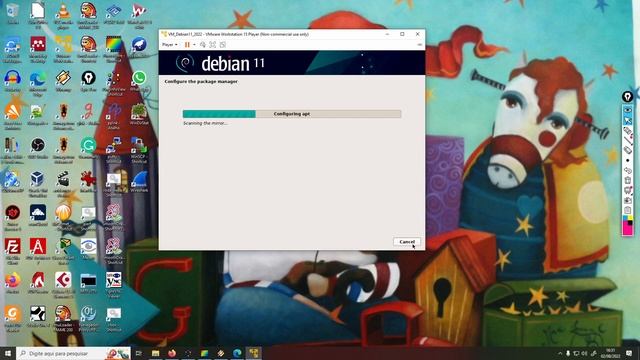Open the Windows Start menu
640x360 pixels.
[8, 353]
